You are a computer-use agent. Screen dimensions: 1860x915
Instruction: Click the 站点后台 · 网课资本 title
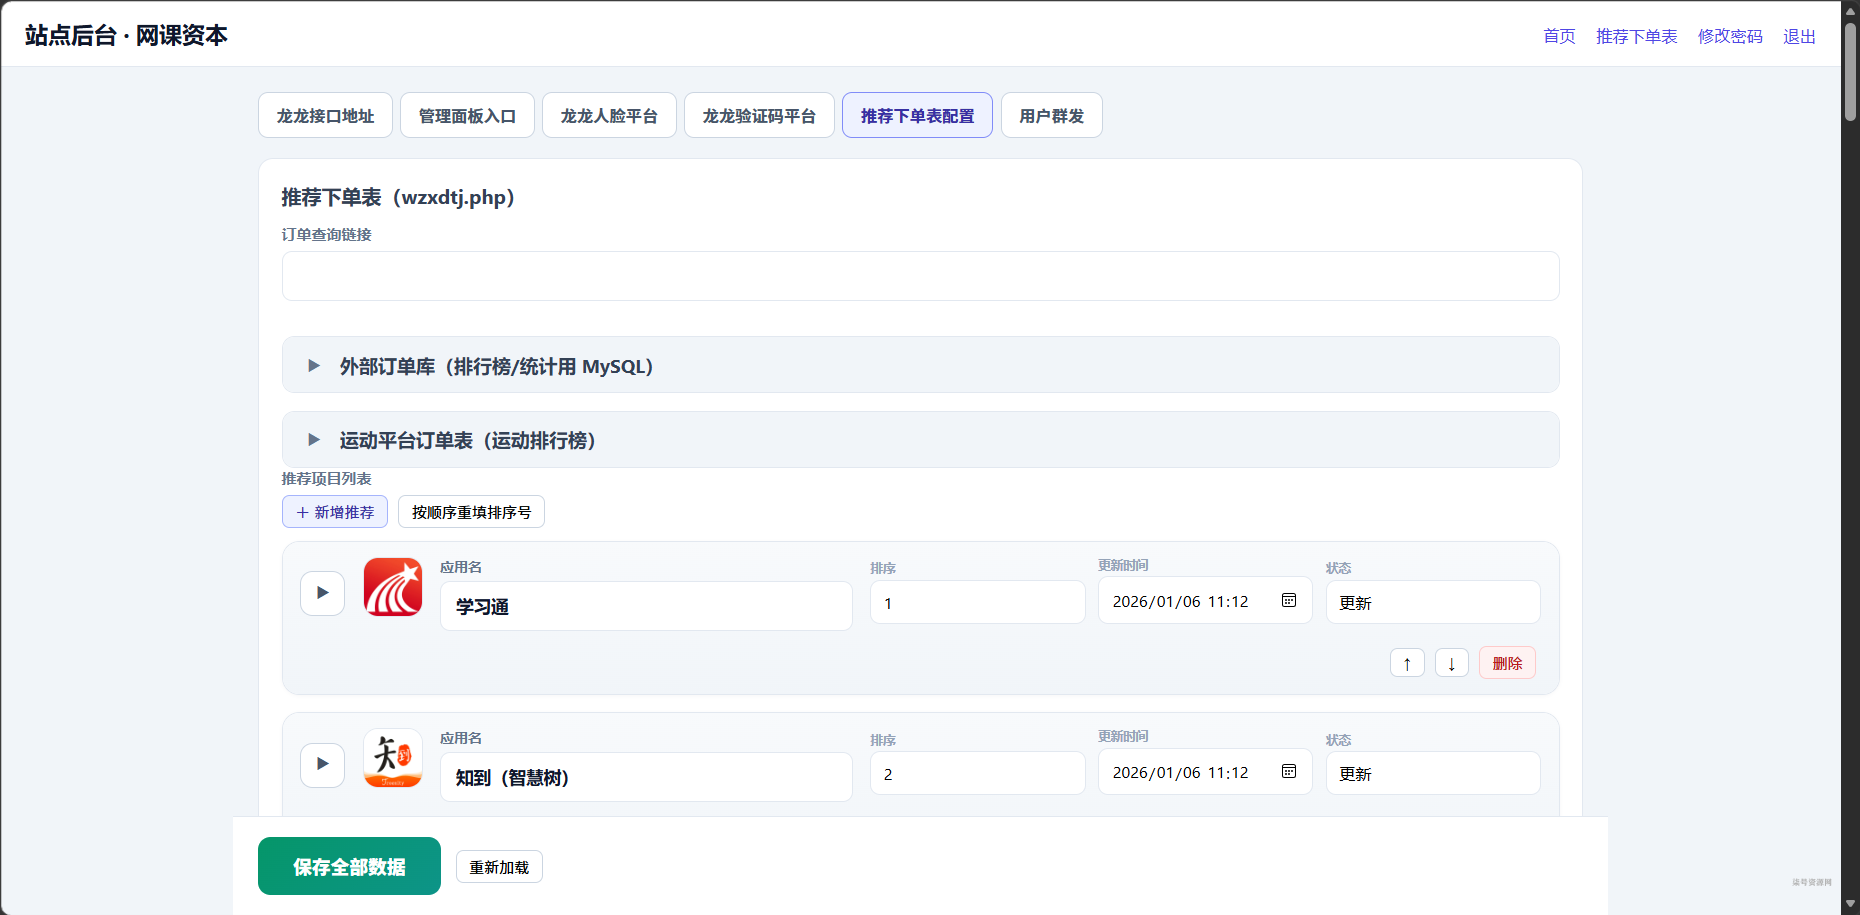(x=126, y=35)
